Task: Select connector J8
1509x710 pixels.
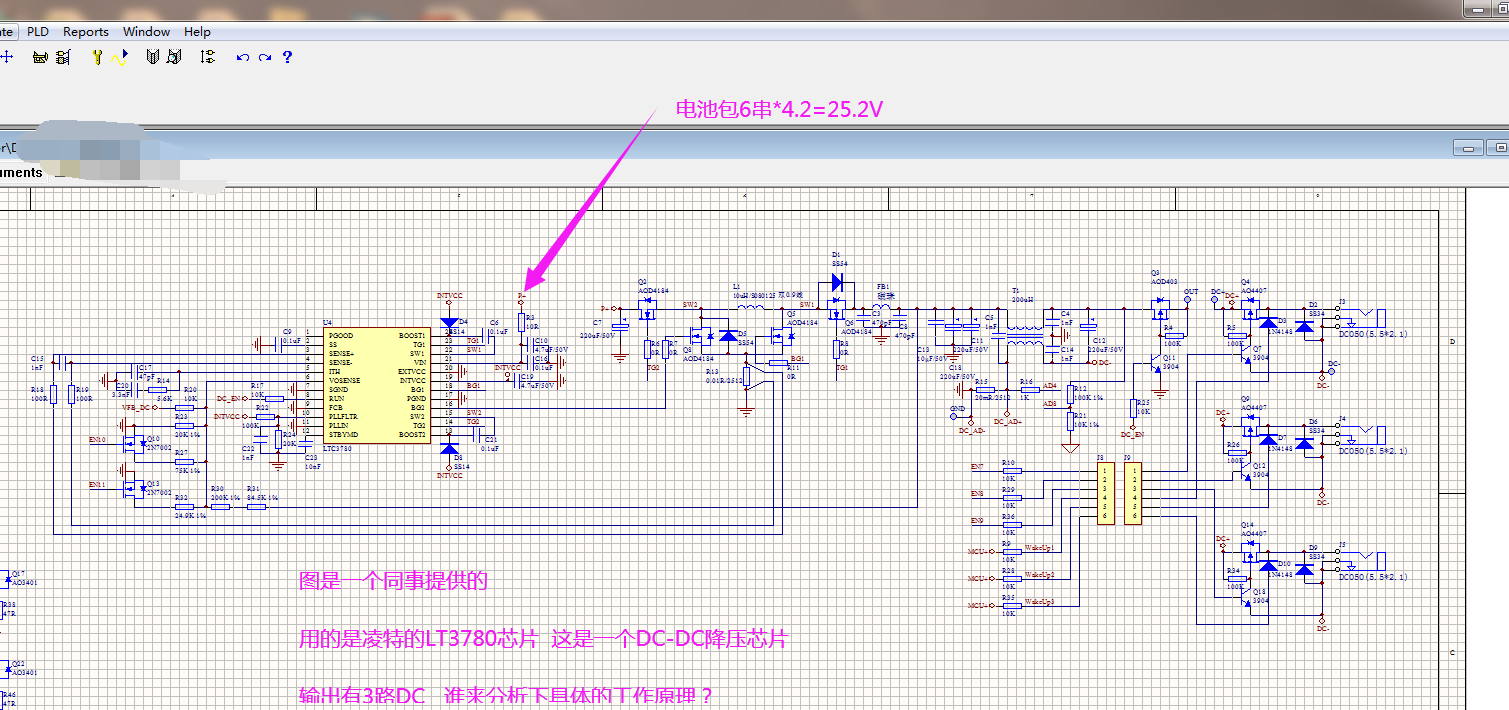Action: pyautogui.click(x=1106, y=493)
